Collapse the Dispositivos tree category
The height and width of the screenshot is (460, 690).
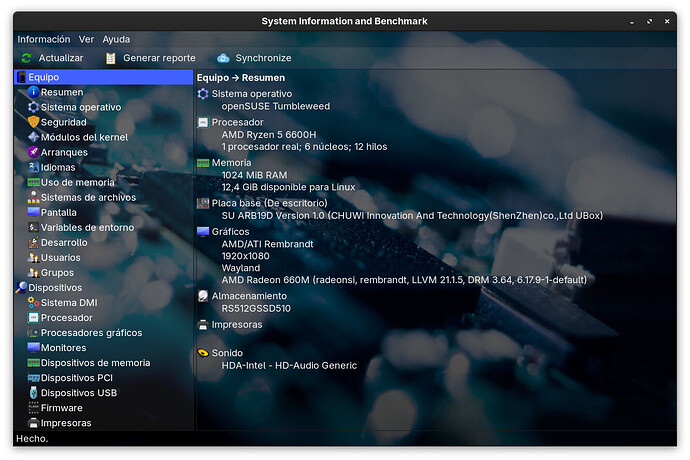click(21, 288)
